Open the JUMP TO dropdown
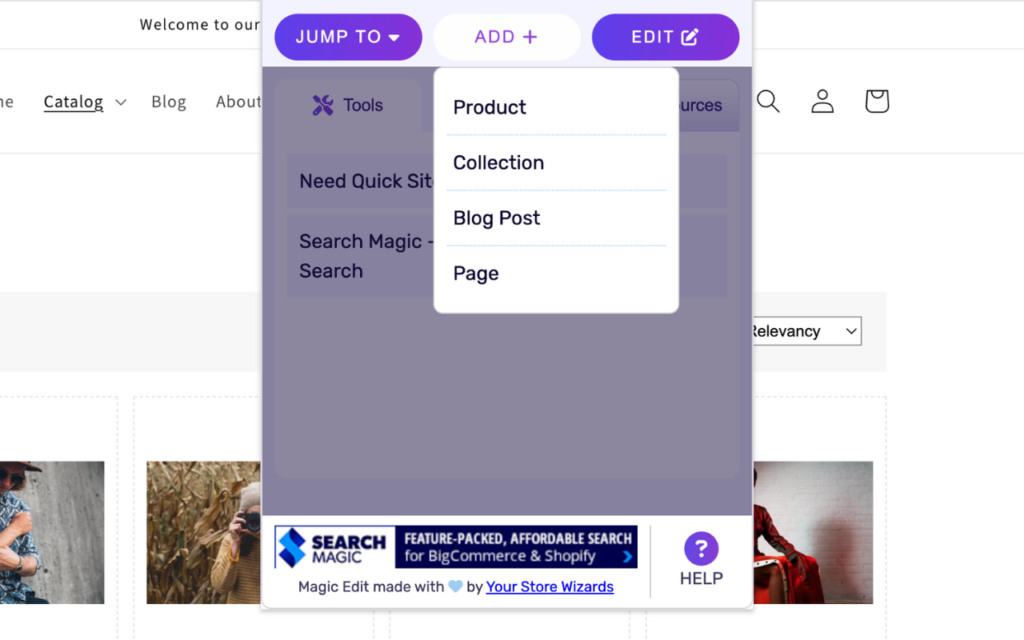 tap(348, 36)
